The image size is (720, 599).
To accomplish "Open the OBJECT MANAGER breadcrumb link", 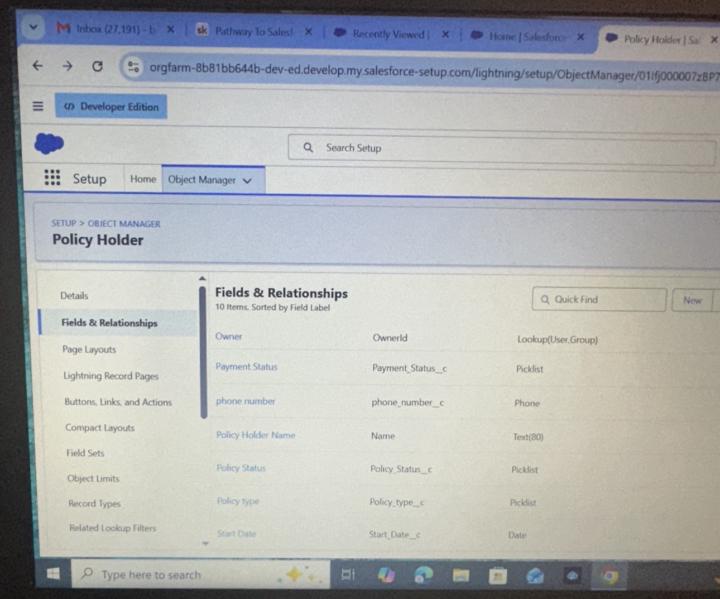I will click(x=124, y=224).
